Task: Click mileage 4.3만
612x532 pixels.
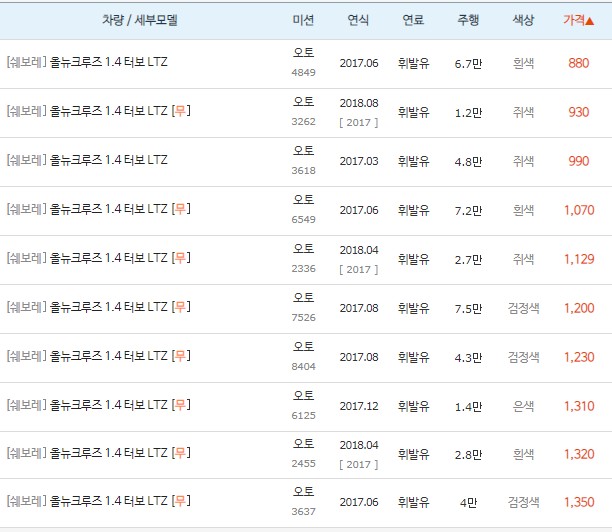Action: [468, 358]
